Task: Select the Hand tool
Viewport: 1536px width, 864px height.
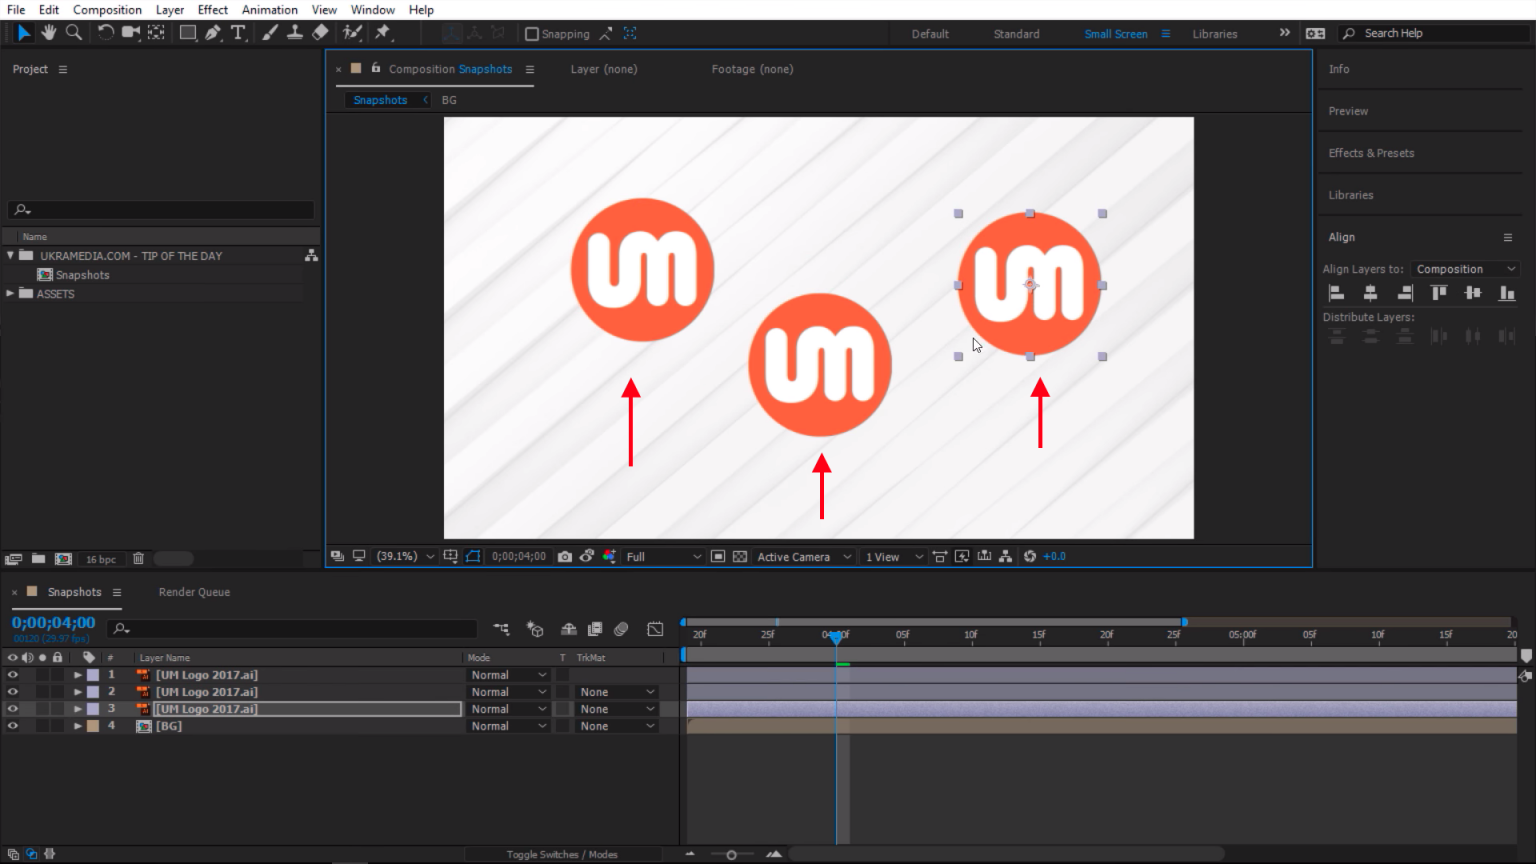Action: click(x=48, y=33)
